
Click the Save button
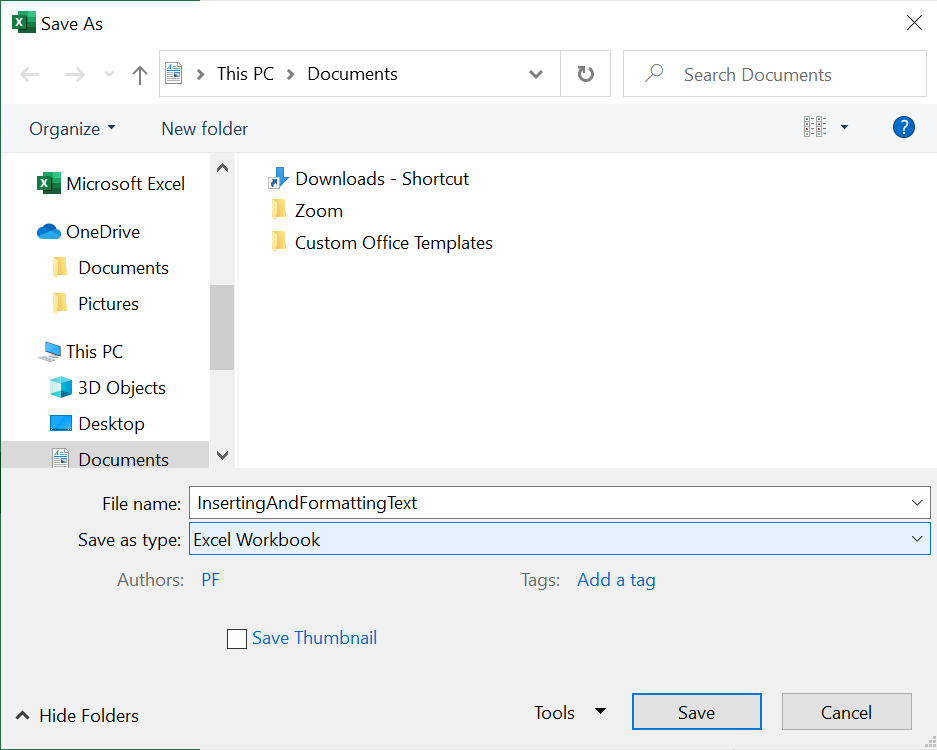696,712
